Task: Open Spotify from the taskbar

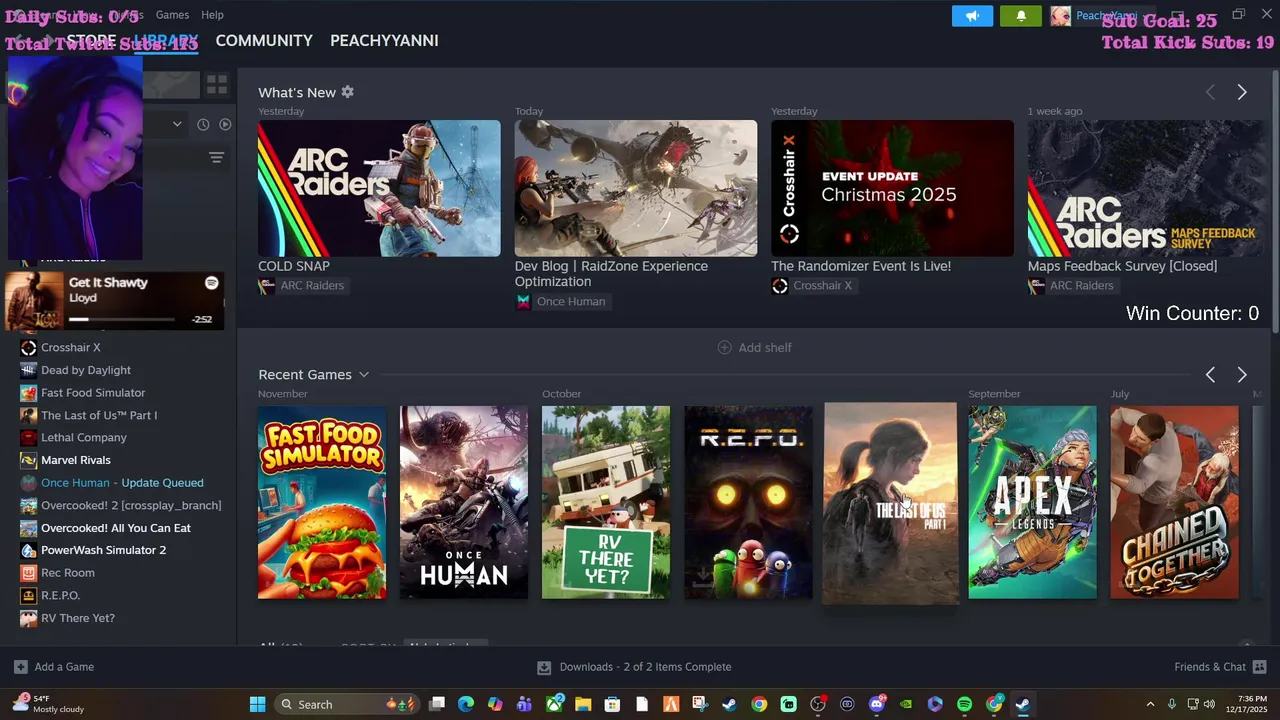Action: click(x=964, y=705)
